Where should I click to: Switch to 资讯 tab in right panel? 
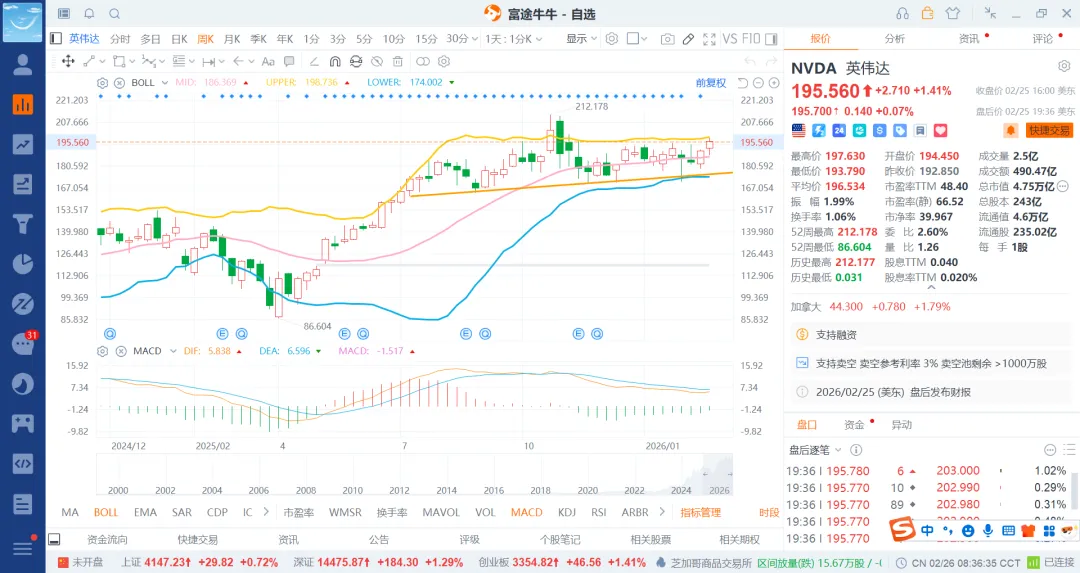(x=969, y=39)
